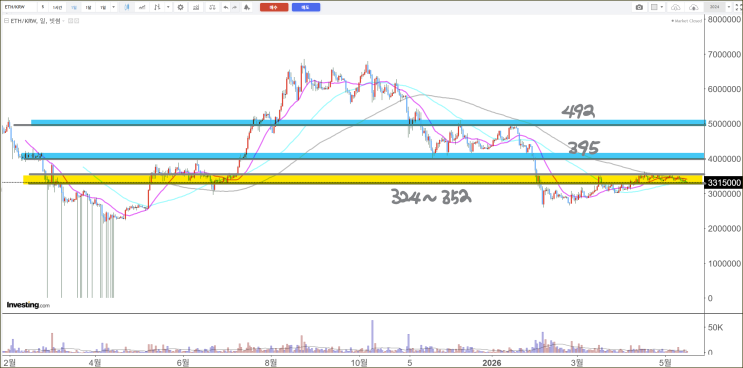Screen dimensions: 743x368
Task: Click the 5000000 price axis label
Action: (724, 124)
